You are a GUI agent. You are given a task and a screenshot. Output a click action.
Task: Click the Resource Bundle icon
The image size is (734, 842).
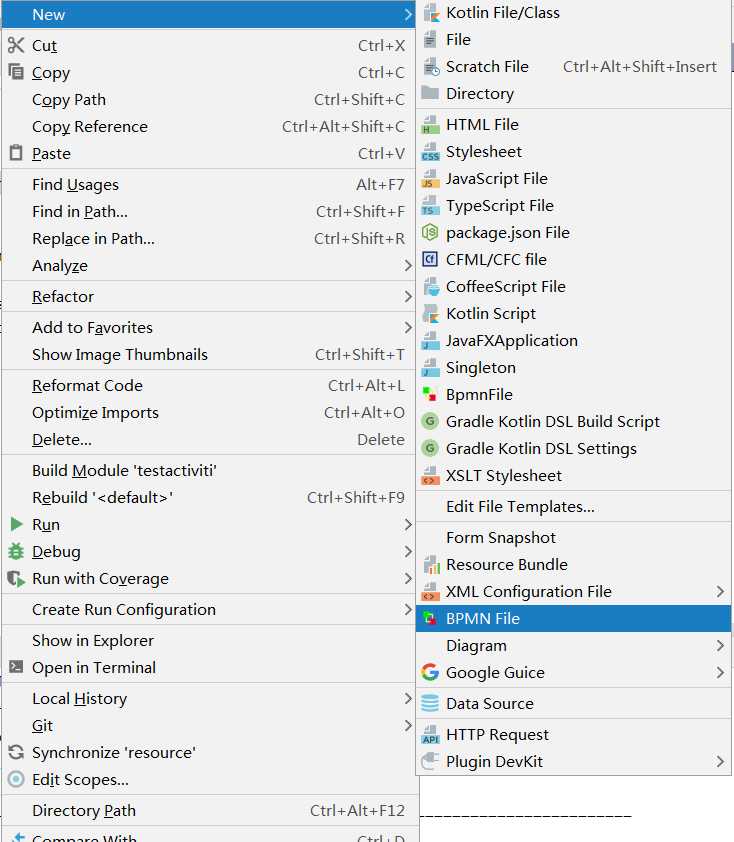[x=431, y=564]
